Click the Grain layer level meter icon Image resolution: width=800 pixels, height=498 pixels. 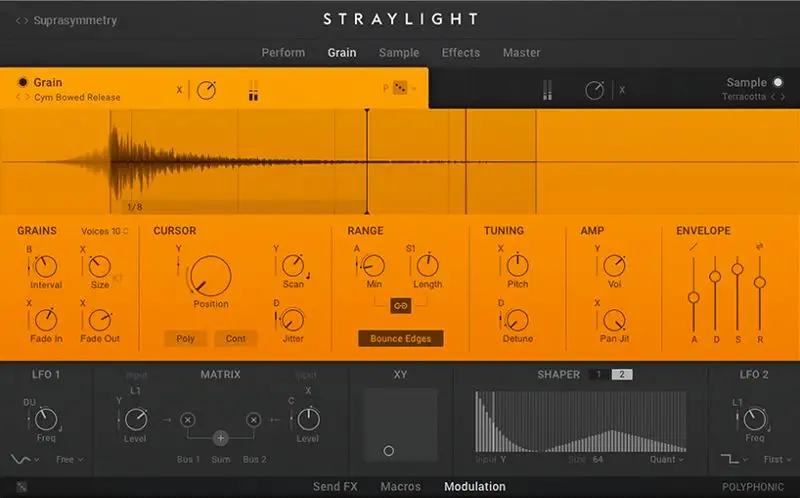[x=254, y=91]
